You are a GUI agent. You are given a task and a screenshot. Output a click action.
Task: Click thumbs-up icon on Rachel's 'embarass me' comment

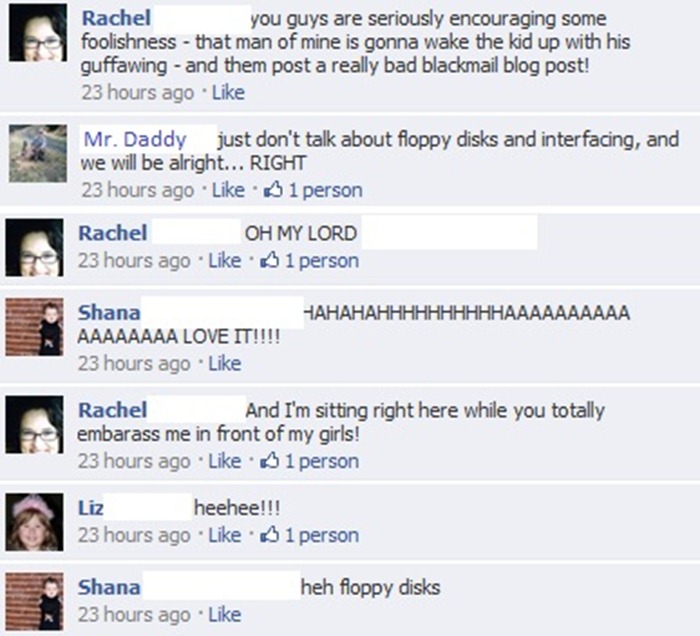(270, 461)
